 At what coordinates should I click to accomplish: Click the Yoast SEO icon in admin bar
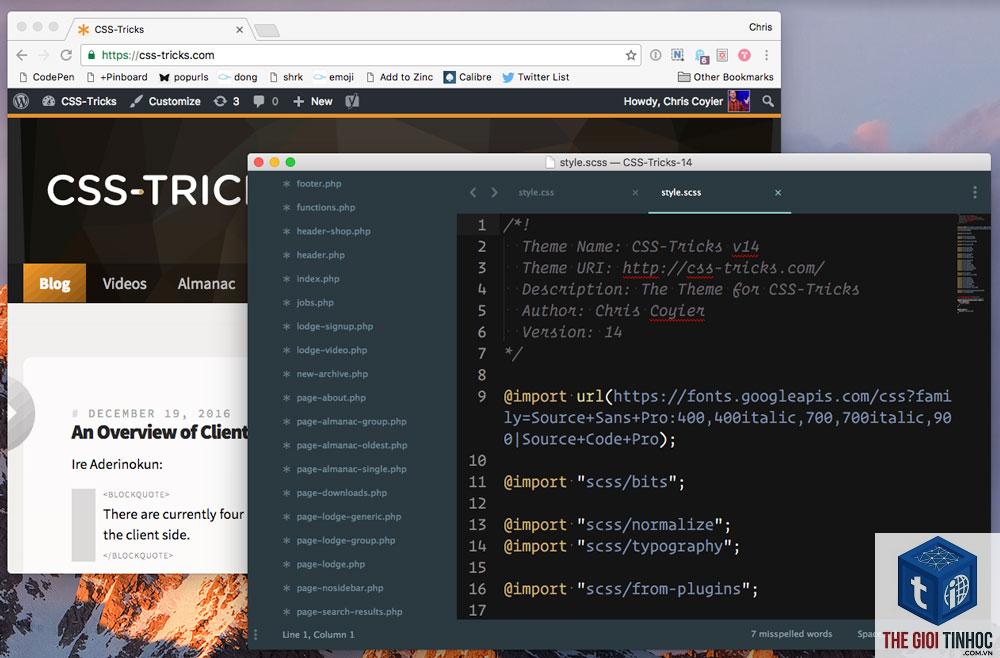(x=352, y=101)
